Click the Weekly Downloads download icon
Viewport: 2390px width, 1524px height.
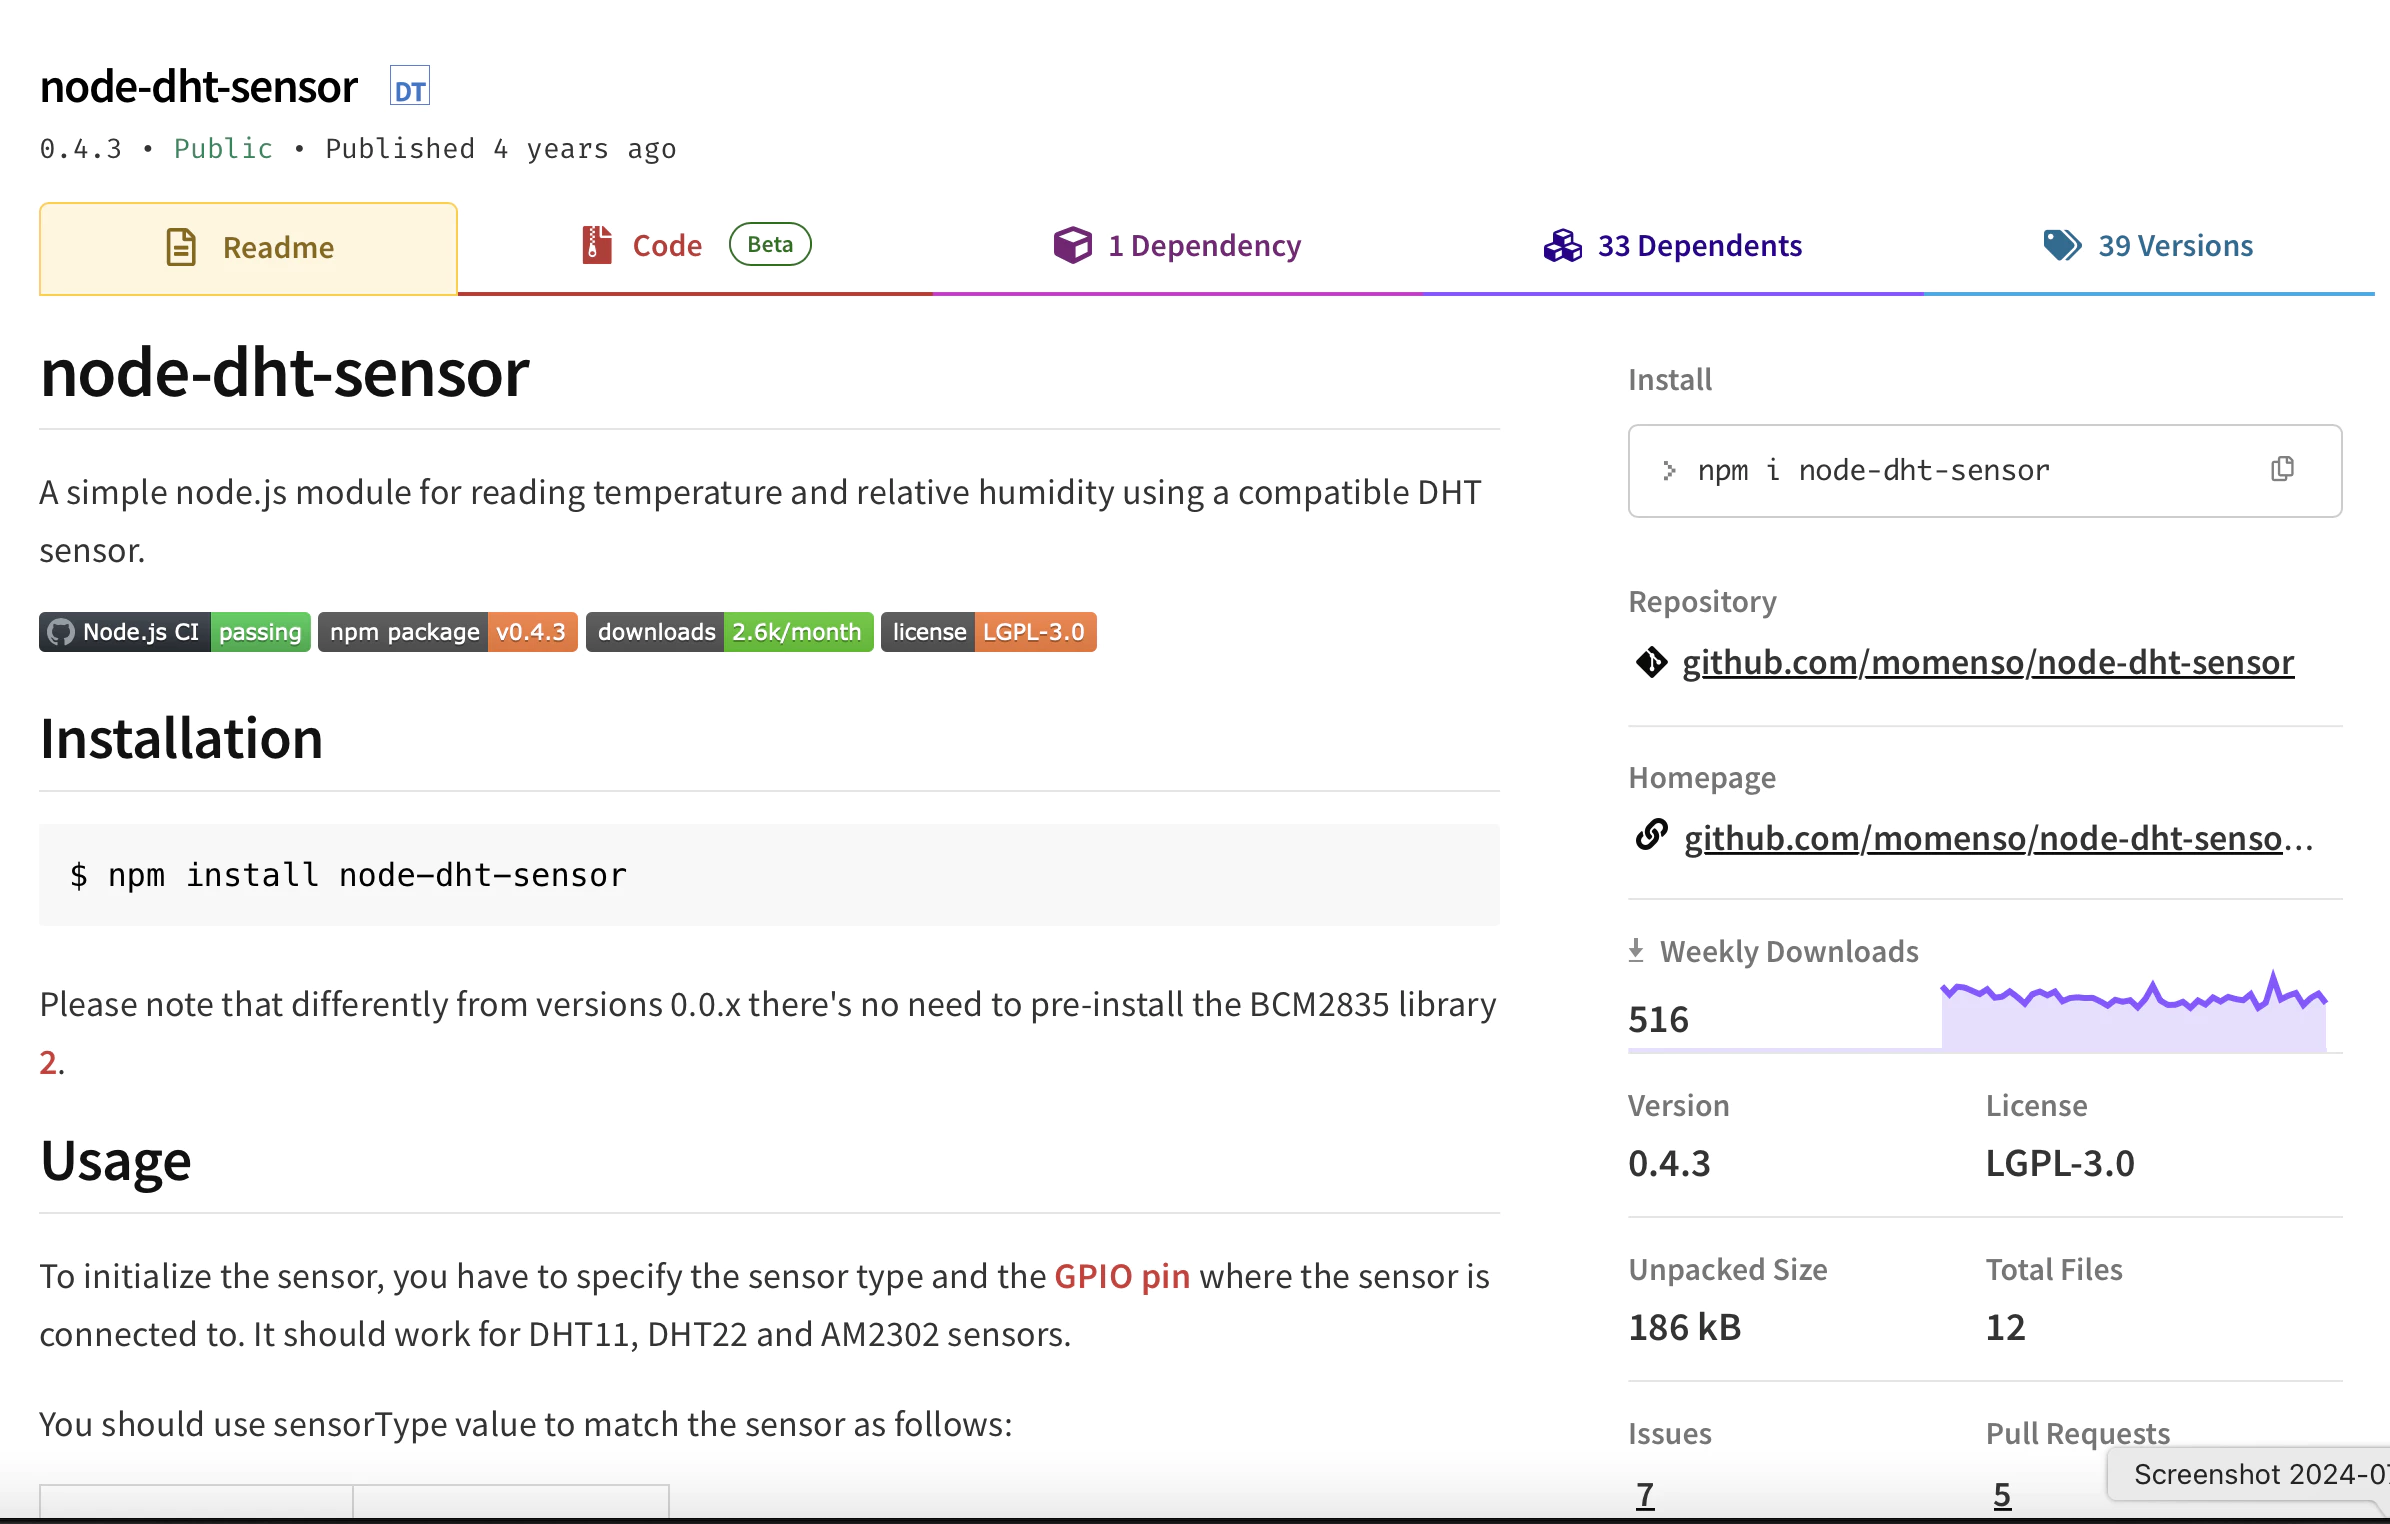1636,950
